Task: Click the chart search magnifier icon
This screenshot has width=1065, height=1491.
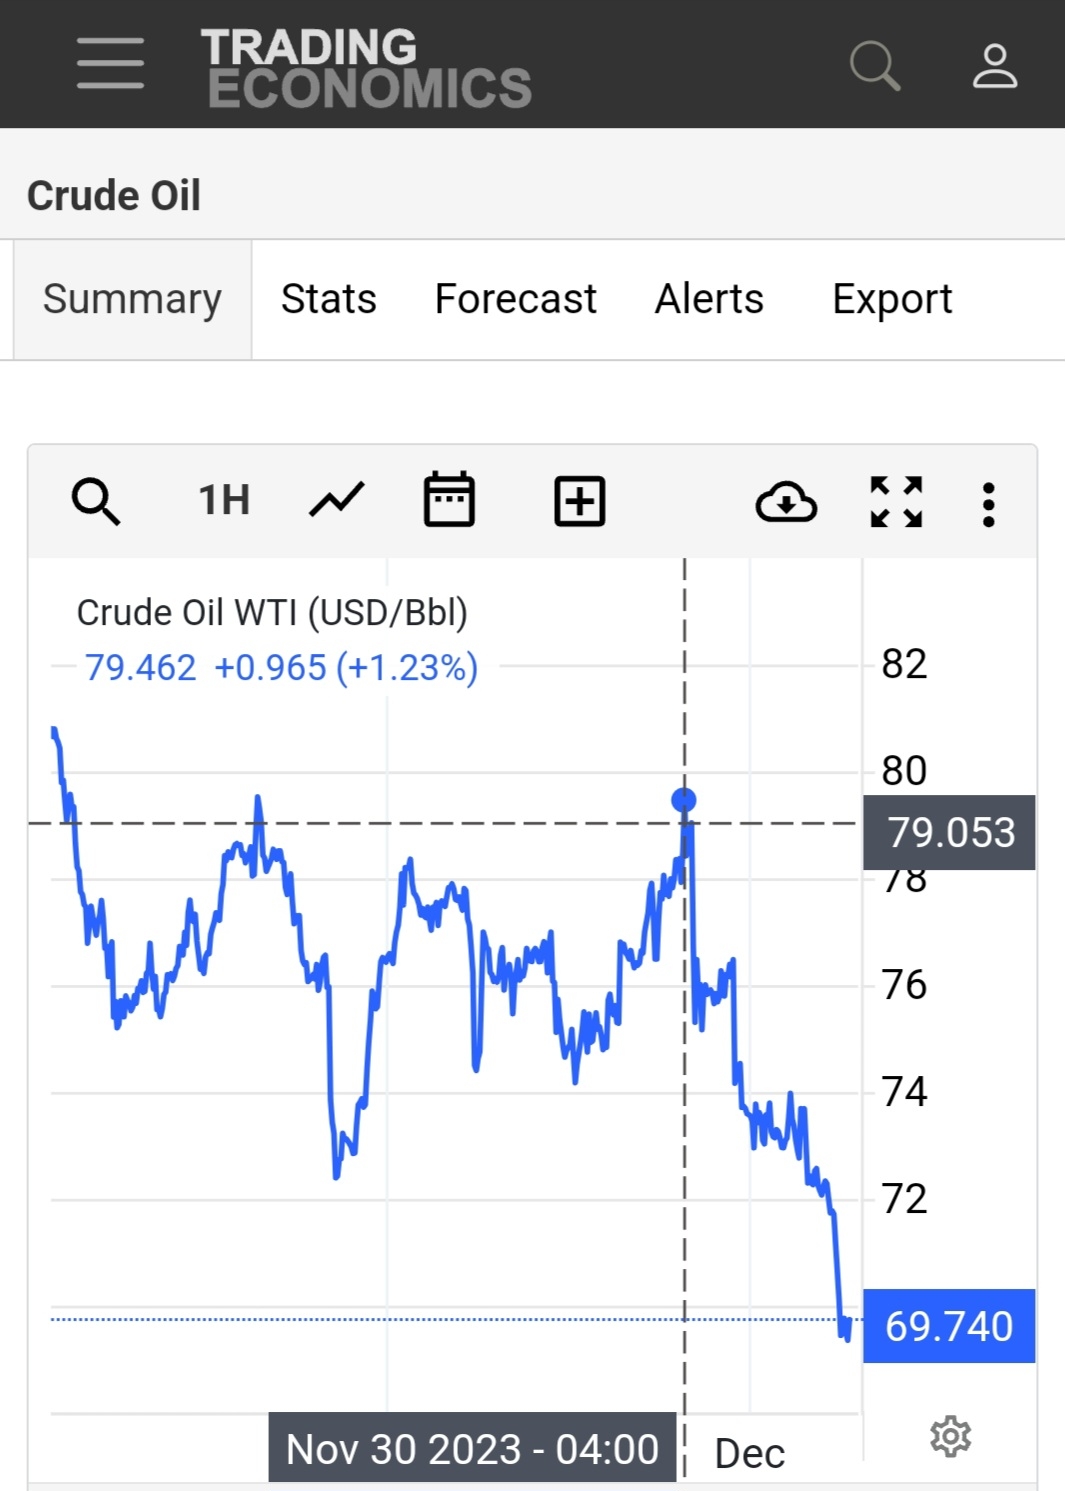Action: (x=96, y=501)
